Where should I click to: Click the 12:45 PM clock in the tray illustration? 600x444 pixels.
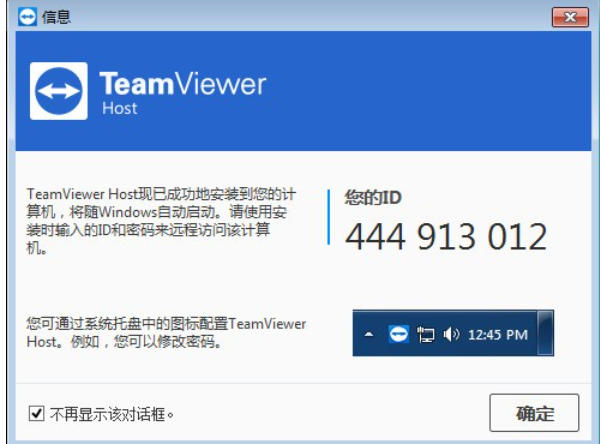pyautogui.click(x=498, y=335)
